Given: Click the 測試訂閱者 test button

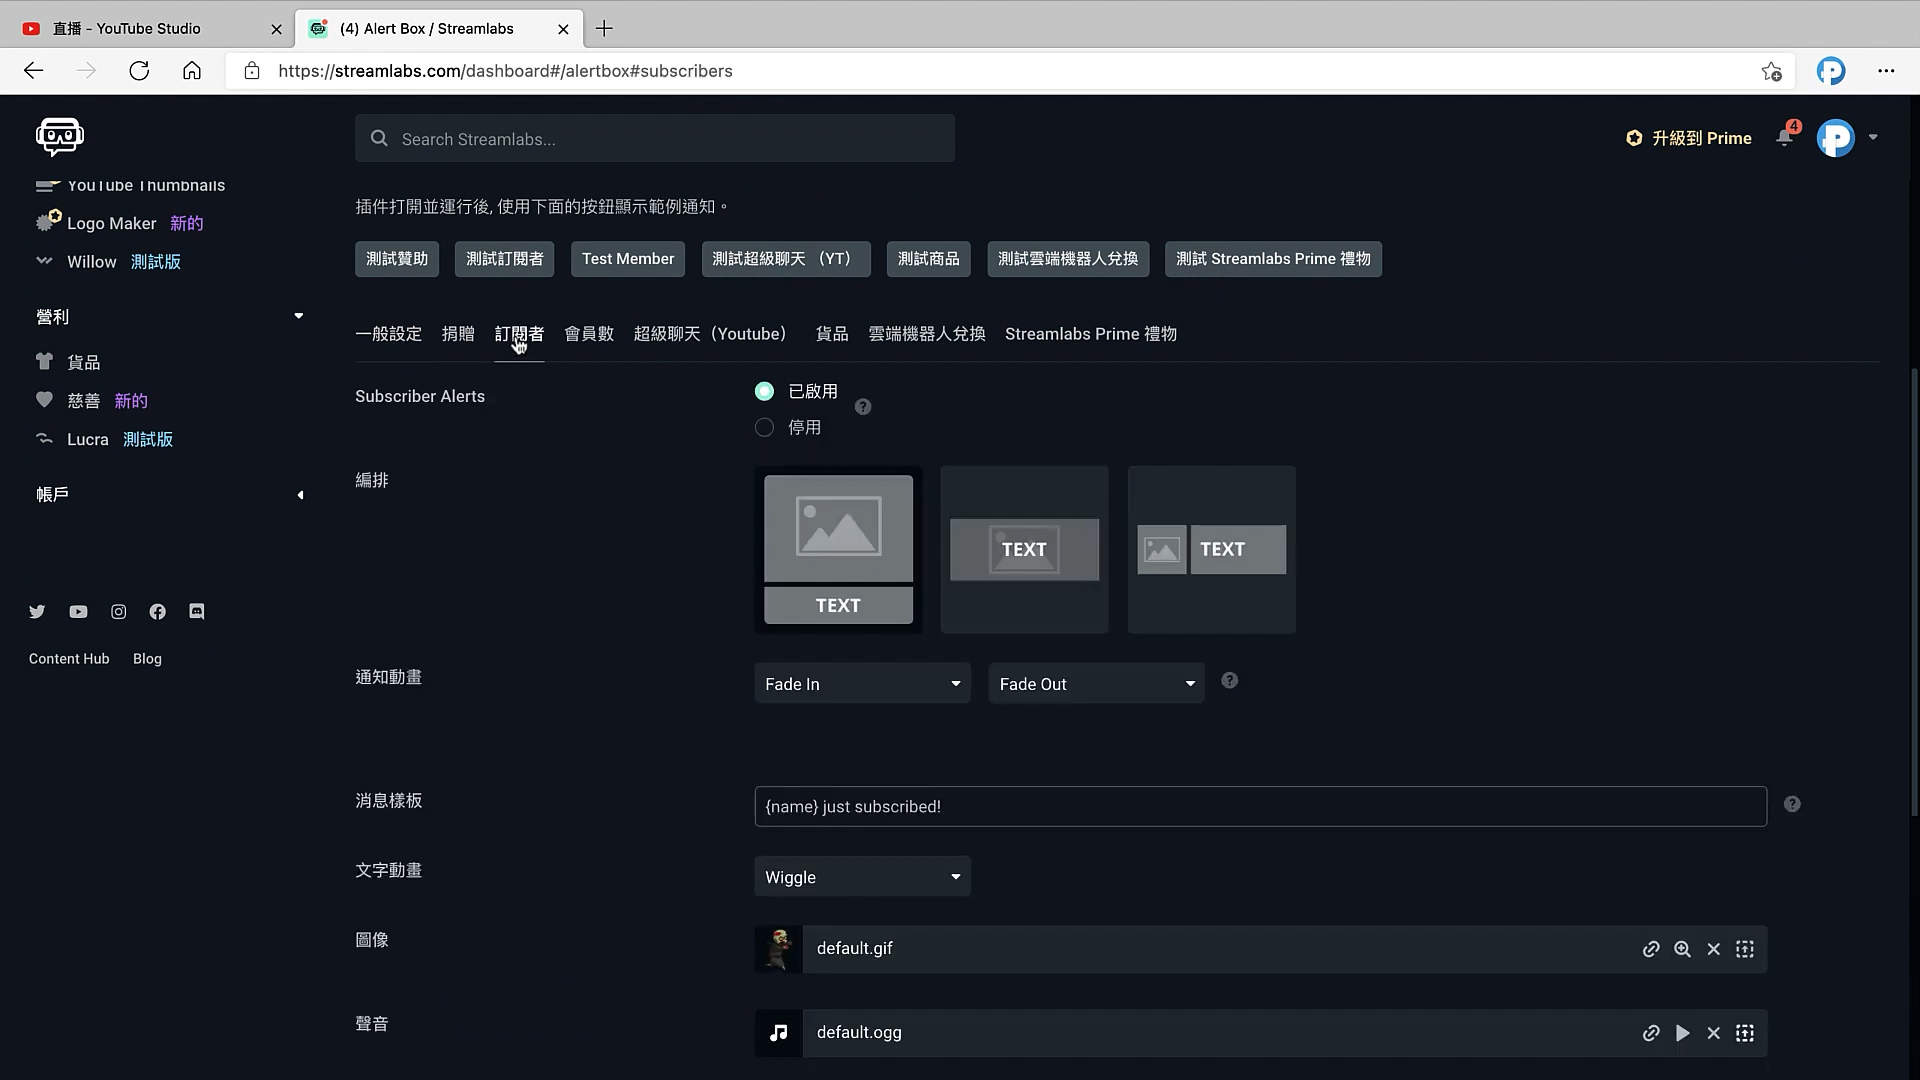Looking at the screenshot, I should (x=504, y=259).
